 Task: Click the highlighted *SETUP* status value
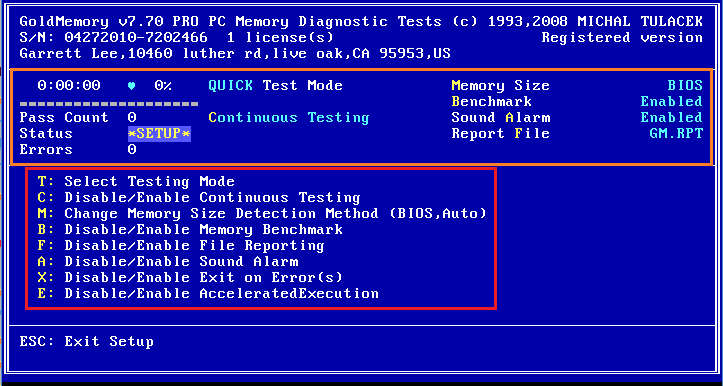159,134
